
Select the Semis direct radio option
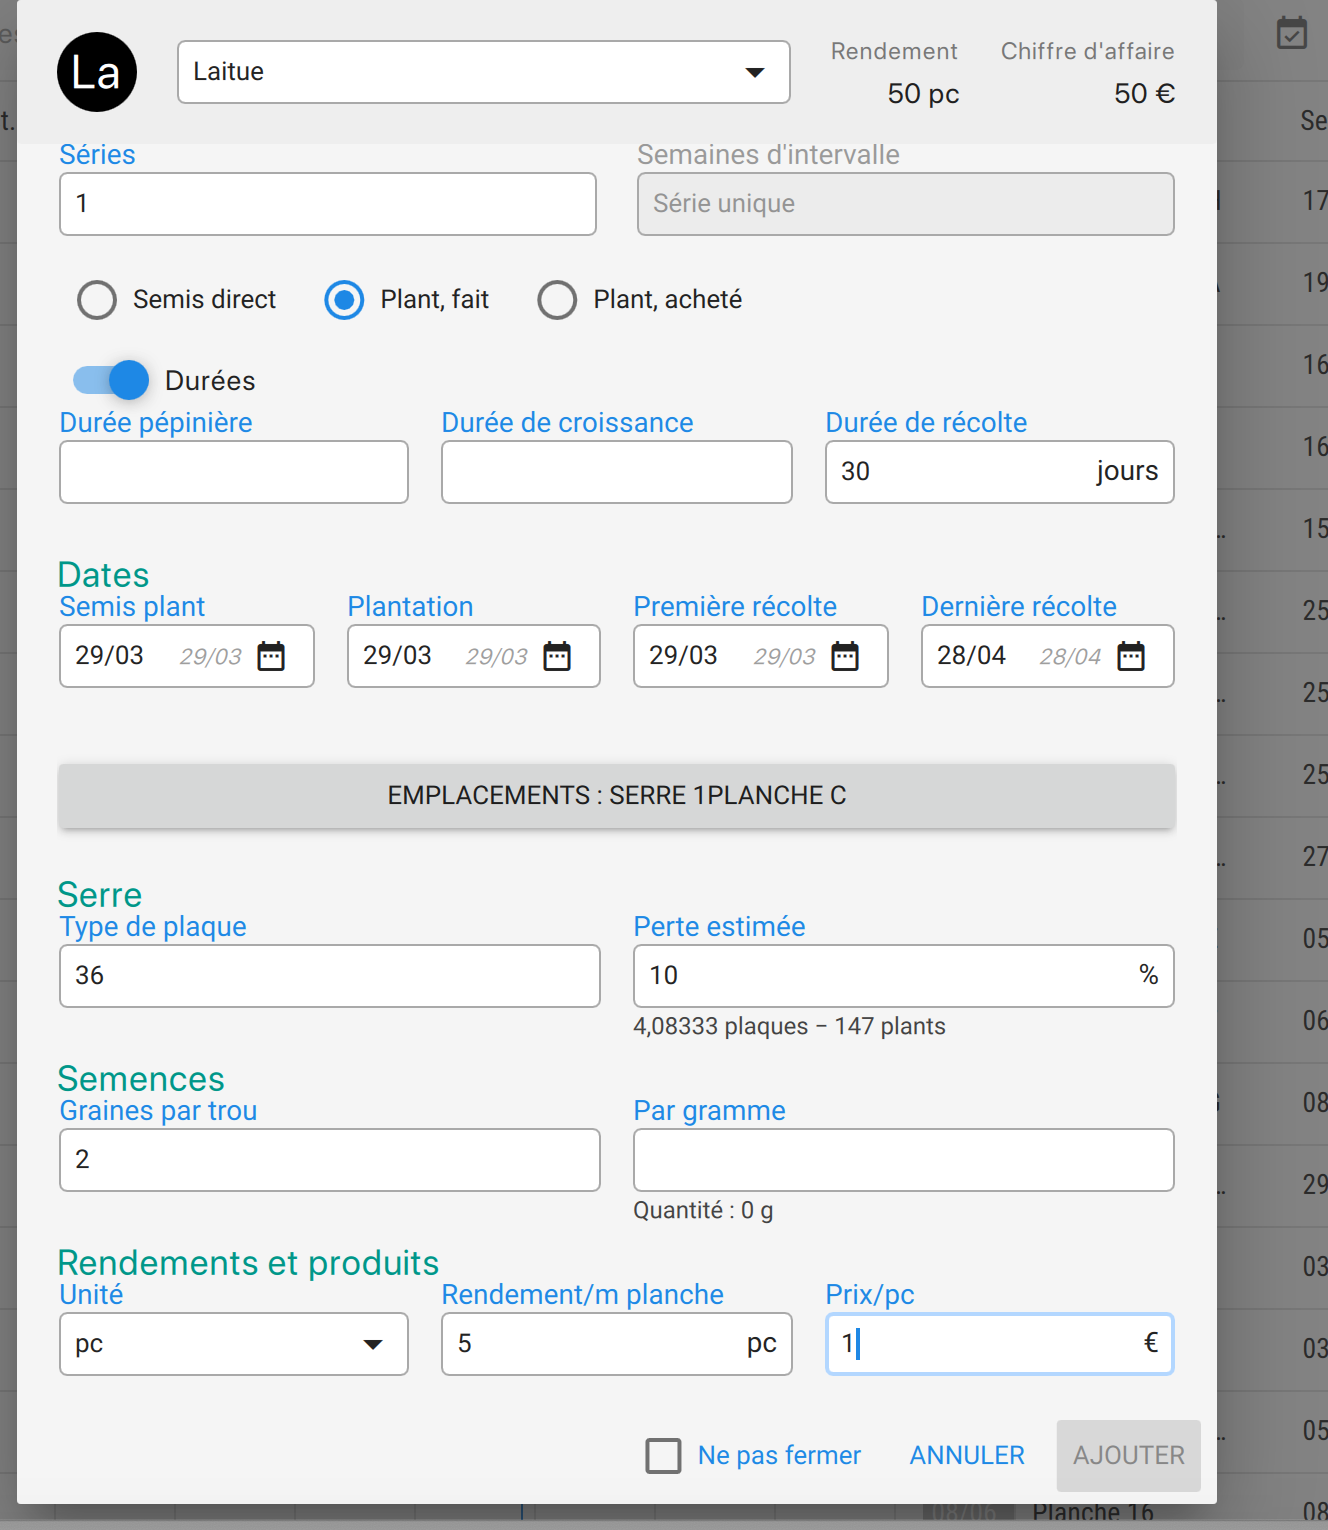(98, 300)
